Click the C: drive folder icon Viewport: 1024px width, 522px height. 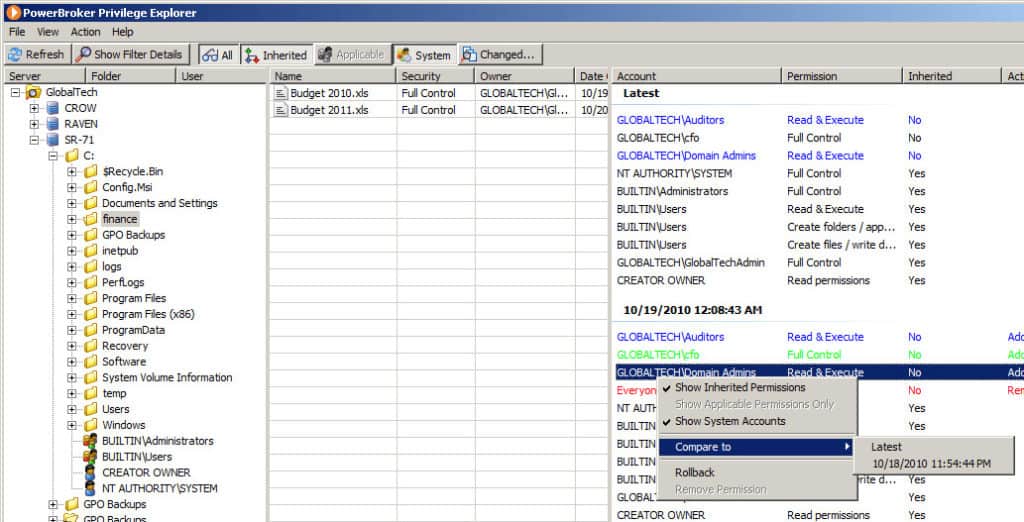point(72,155)
